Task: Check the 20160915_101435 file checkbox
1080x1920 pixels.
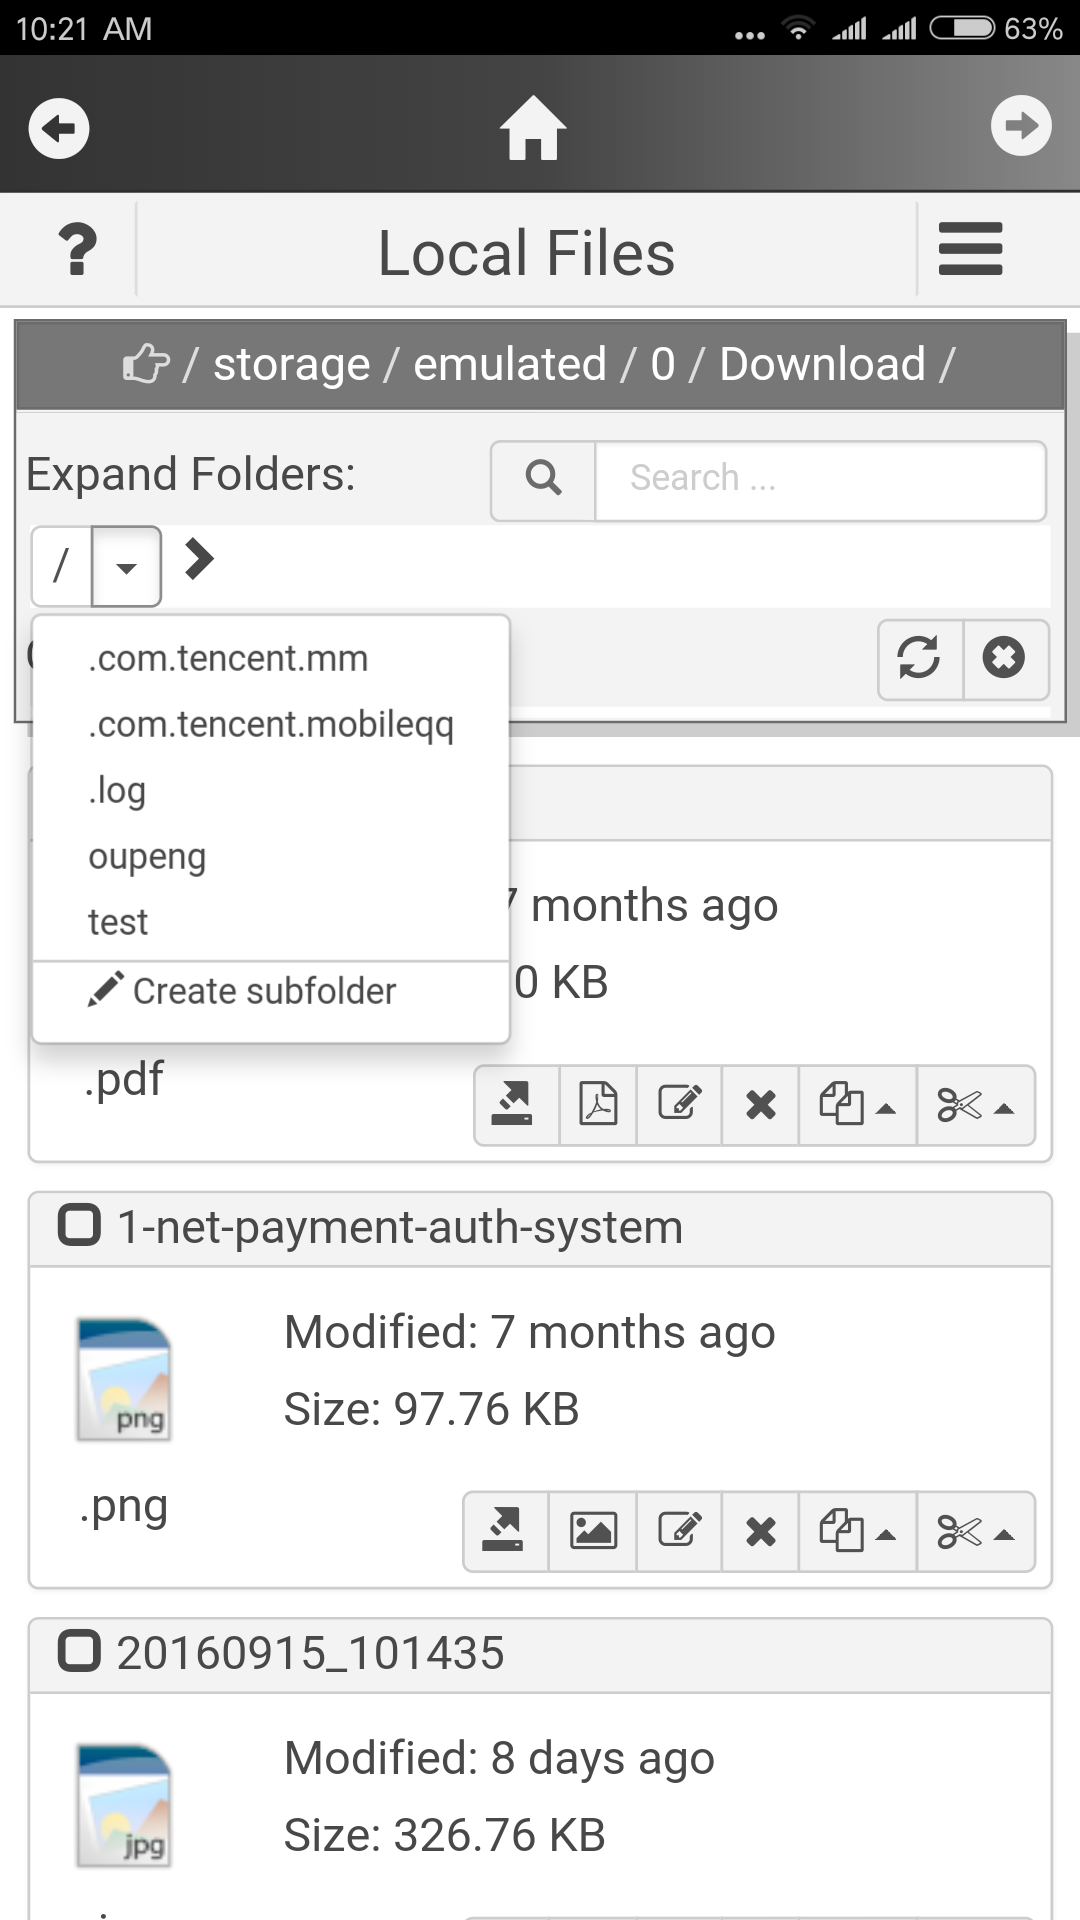Action: [80, 1651]
